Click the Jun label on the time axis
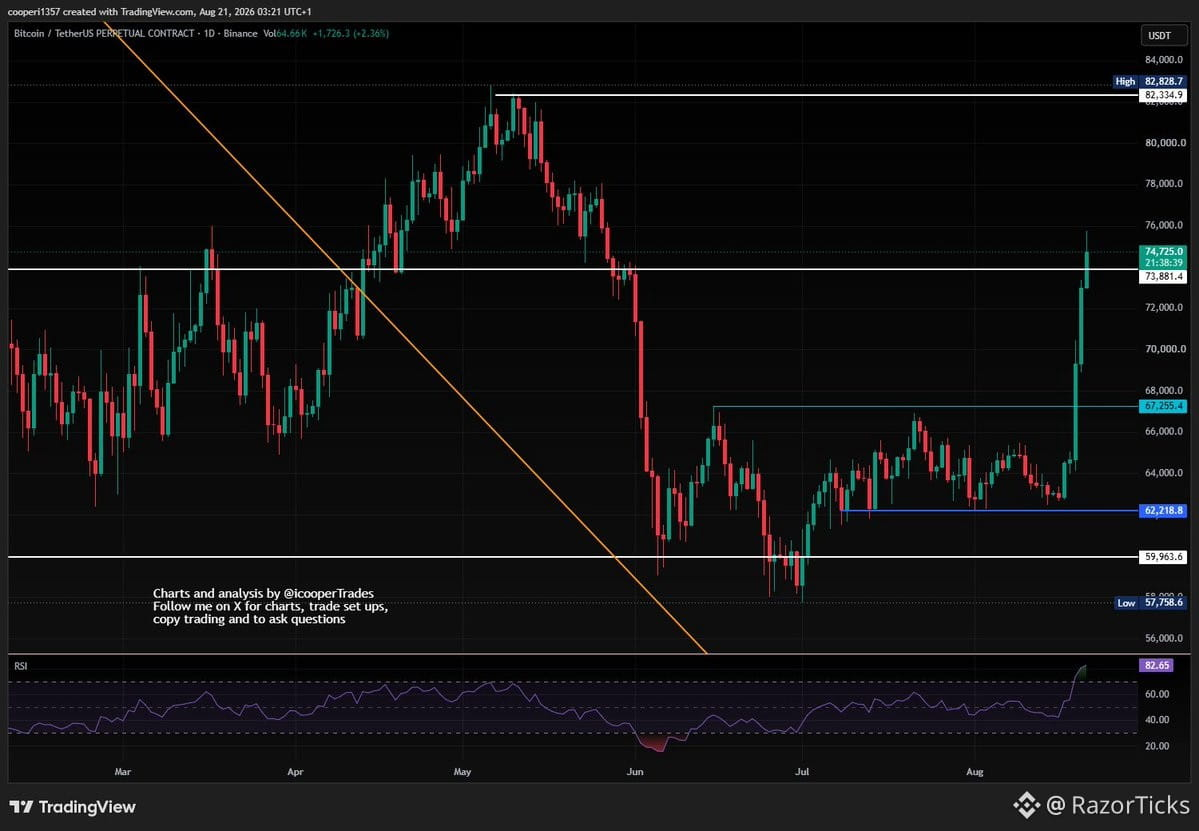Image resolution: width=1199 pixels, height=831 pixels. 635,771
